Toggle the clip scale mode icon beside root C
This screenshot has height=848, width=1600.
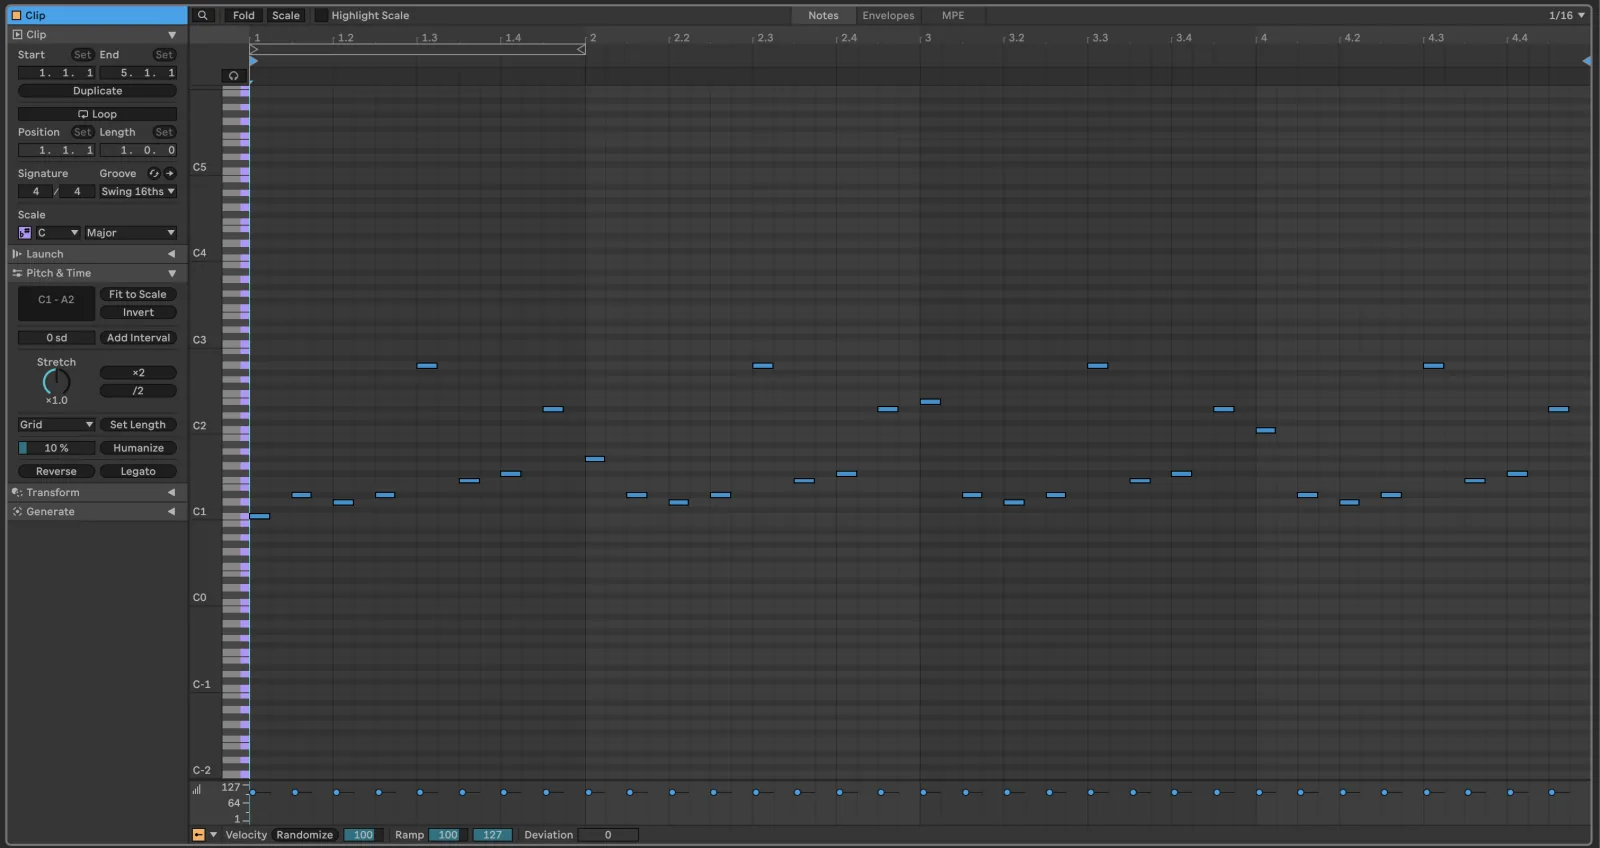point(25,233)
